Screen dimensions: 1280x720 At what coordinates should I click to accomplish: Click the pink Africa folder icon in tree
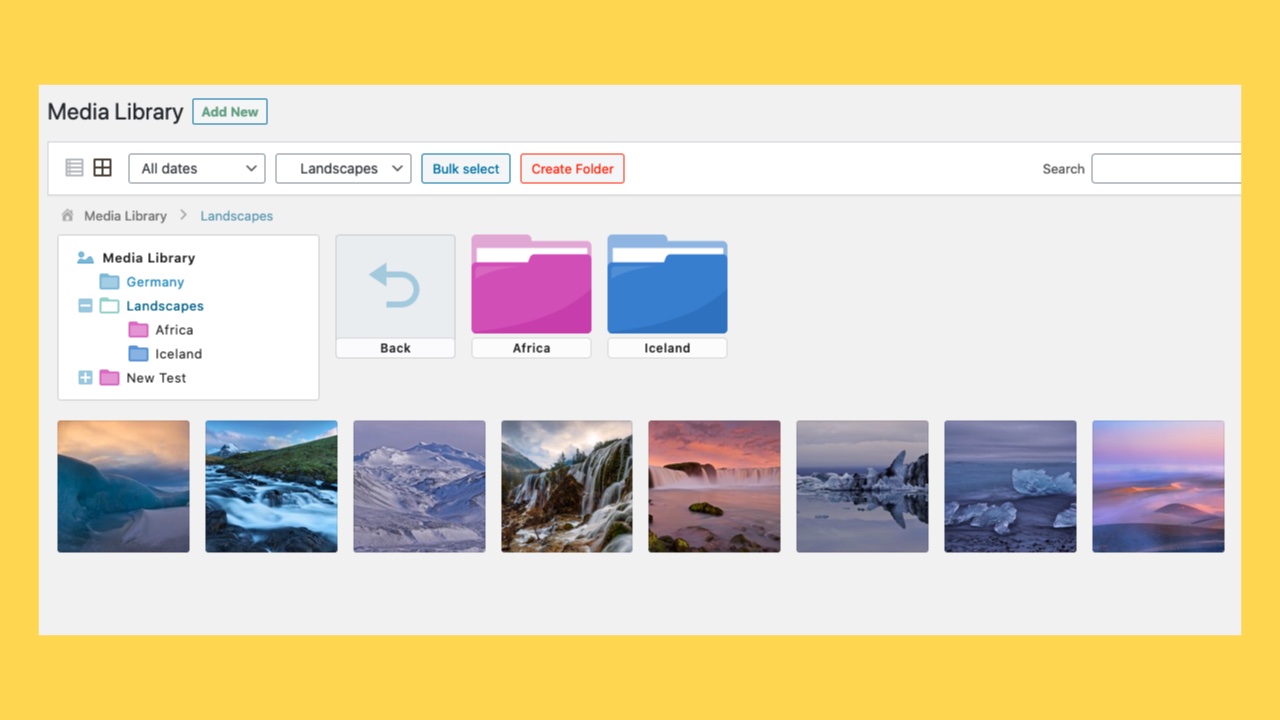[138, 330]
